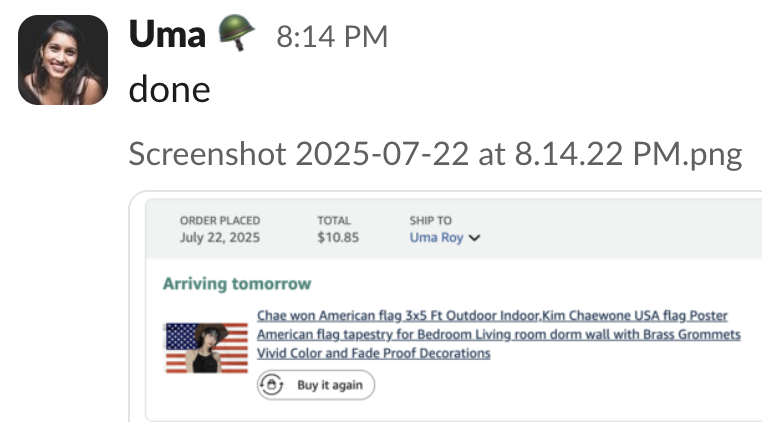762x422 pixels.
Task: Click the Screenshot 2025-07-22 file name
Action: tap(435, 154)
